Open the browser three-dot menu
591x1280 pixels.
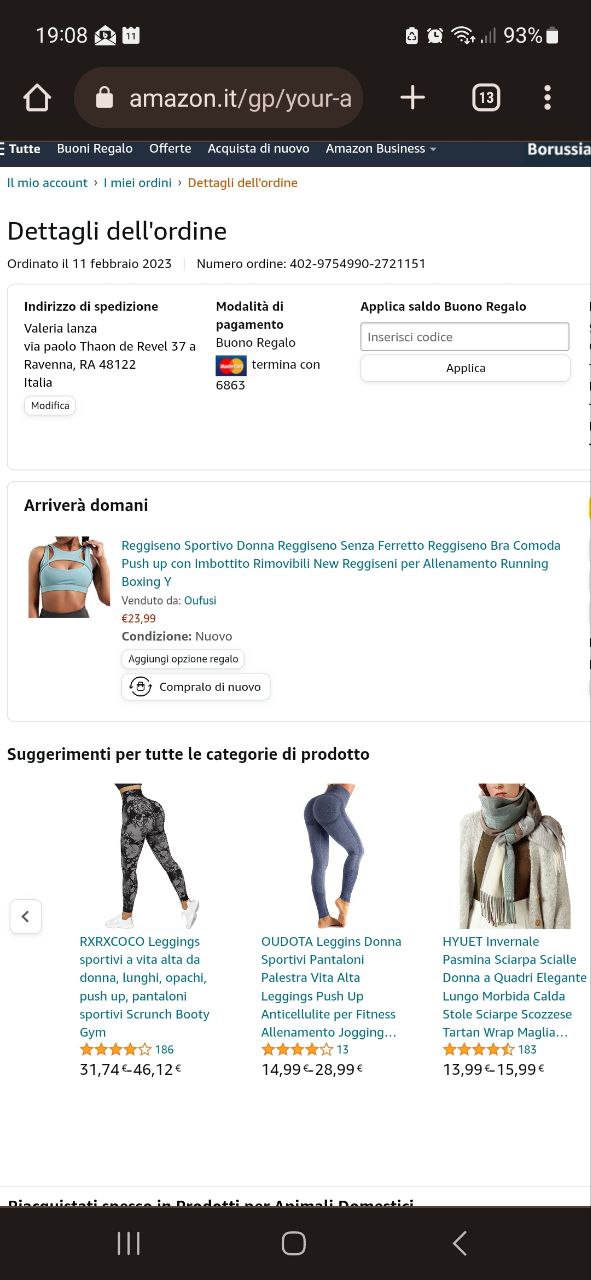(547, 97)
